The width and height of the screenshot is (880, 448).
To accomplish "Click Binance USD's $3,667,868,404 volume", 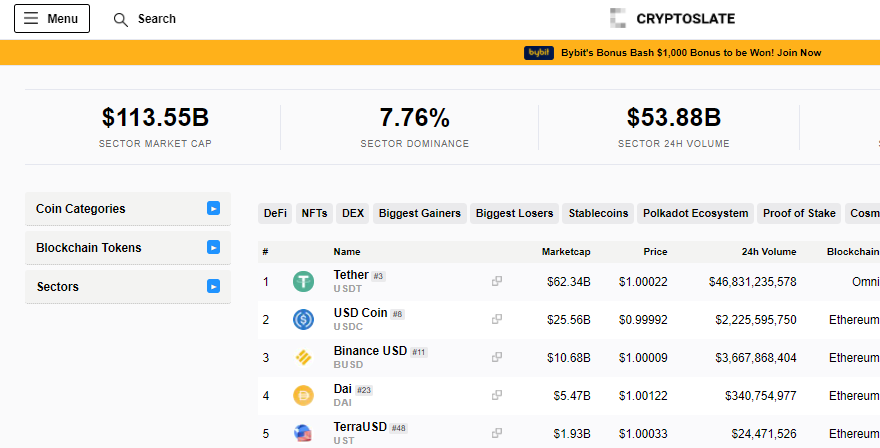I will 756,358.
